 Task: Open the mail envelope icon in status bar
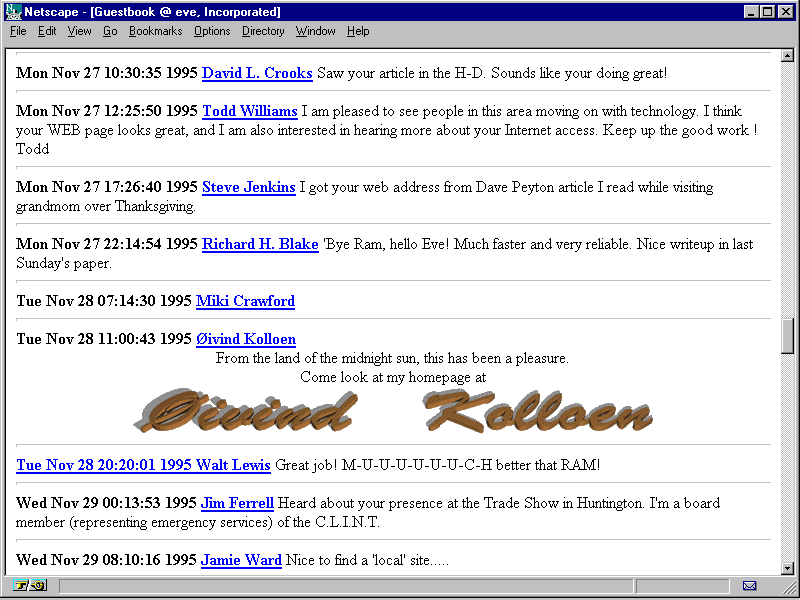point(749,586)
